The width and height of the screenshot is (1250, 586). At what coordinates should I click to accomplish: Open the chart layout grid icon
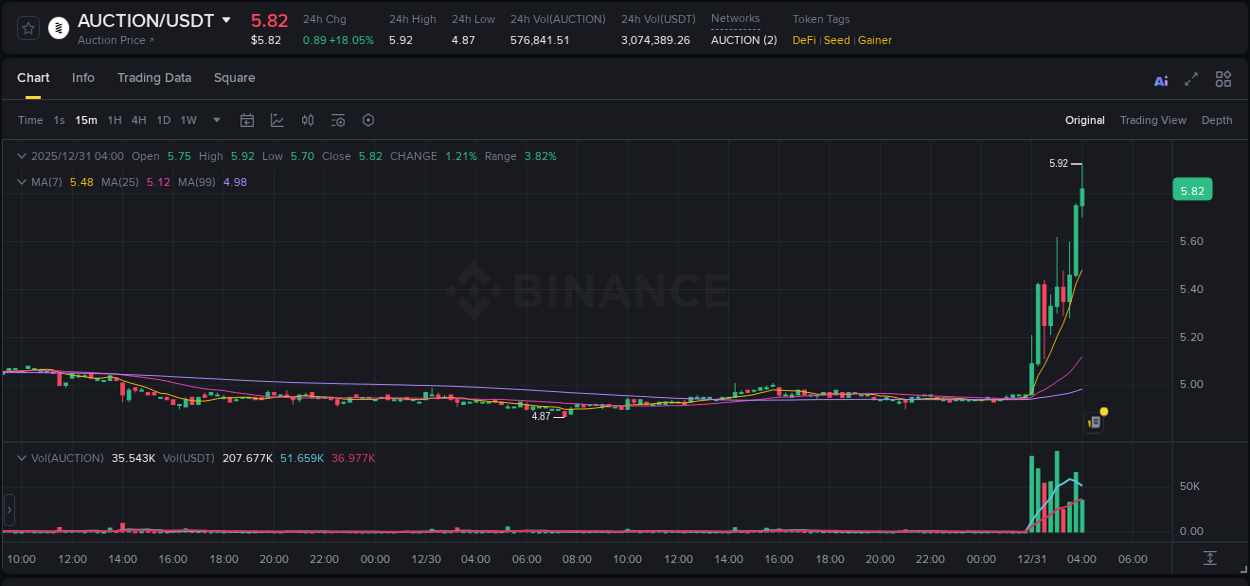click(1223, 80)
